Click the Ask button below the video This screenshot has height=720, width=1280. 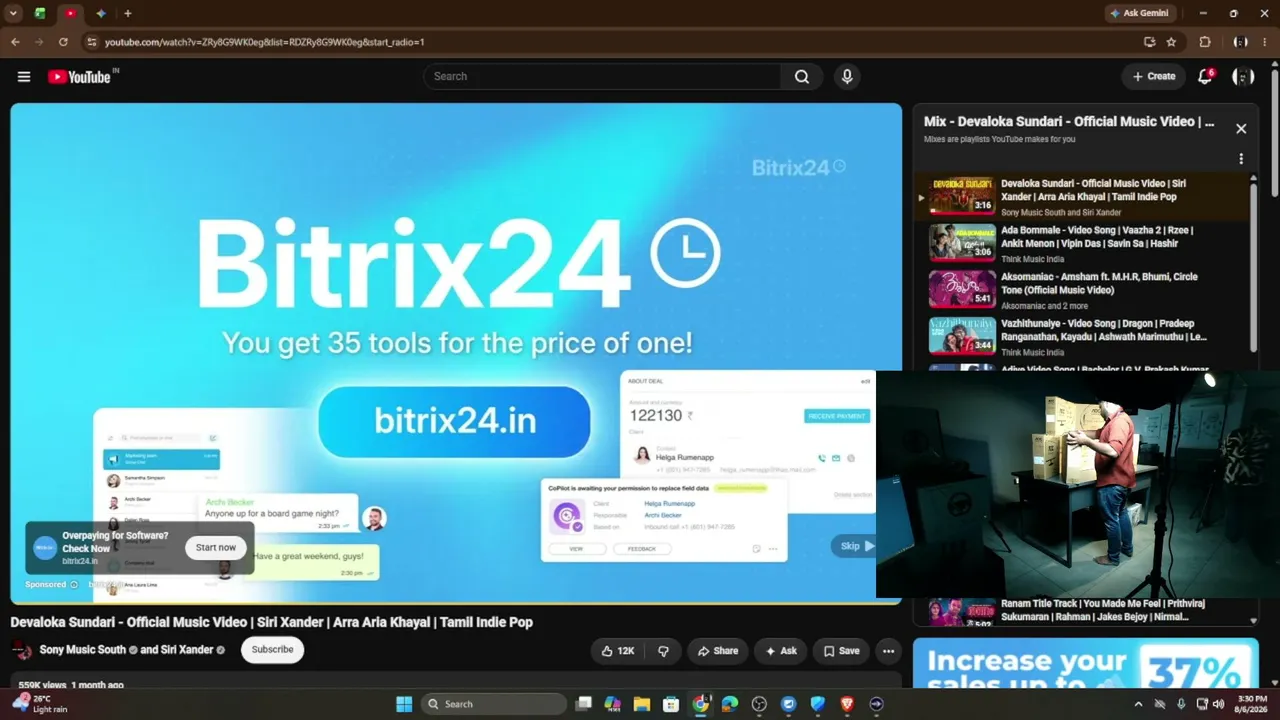tap(780, 651)
